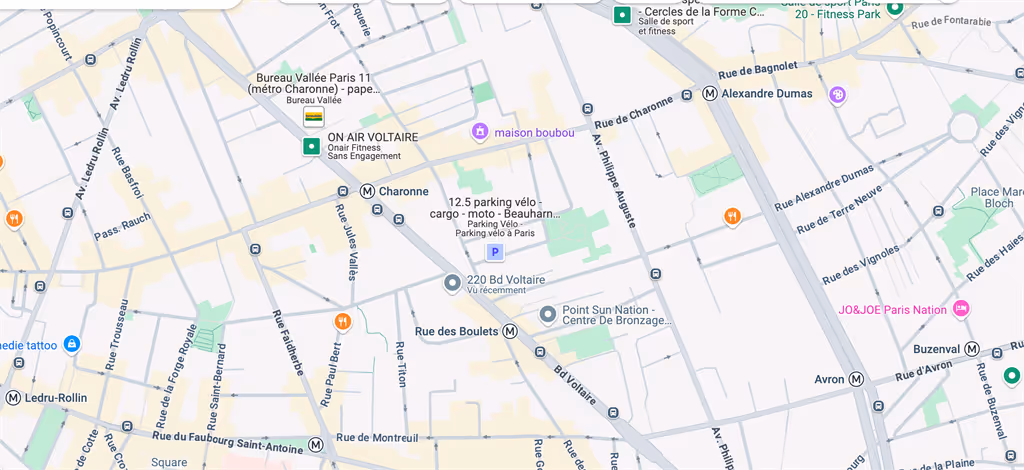This screenshot has height=470, width=1024.
Task: Click the 220 Bd Voltaire recent pin
Action: (x=453, y=284)
